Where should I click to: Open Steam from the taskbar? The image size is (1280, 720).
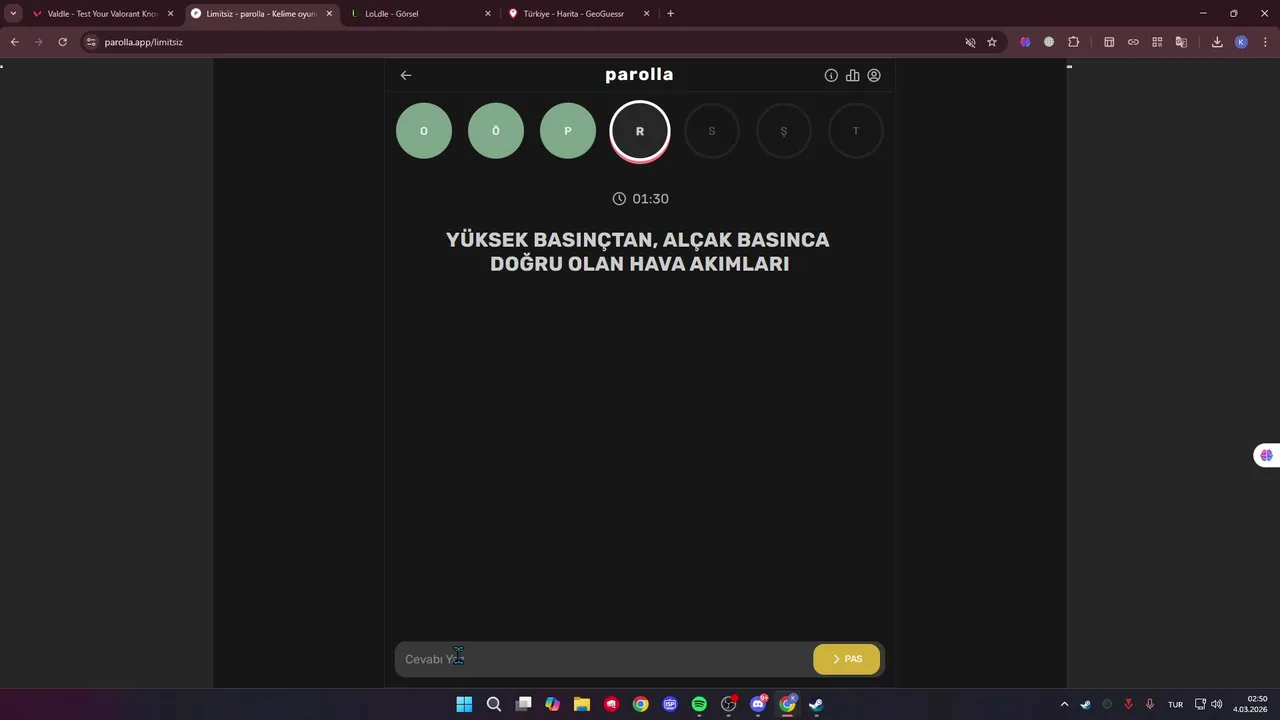(x=816, y=704)
